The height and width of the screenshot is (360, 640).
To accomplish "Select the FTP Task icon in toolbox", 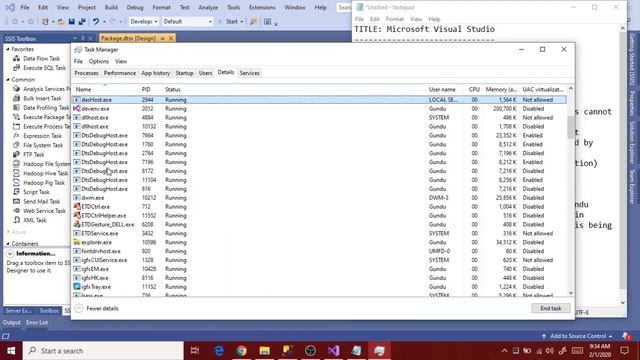I will point(16,154).
